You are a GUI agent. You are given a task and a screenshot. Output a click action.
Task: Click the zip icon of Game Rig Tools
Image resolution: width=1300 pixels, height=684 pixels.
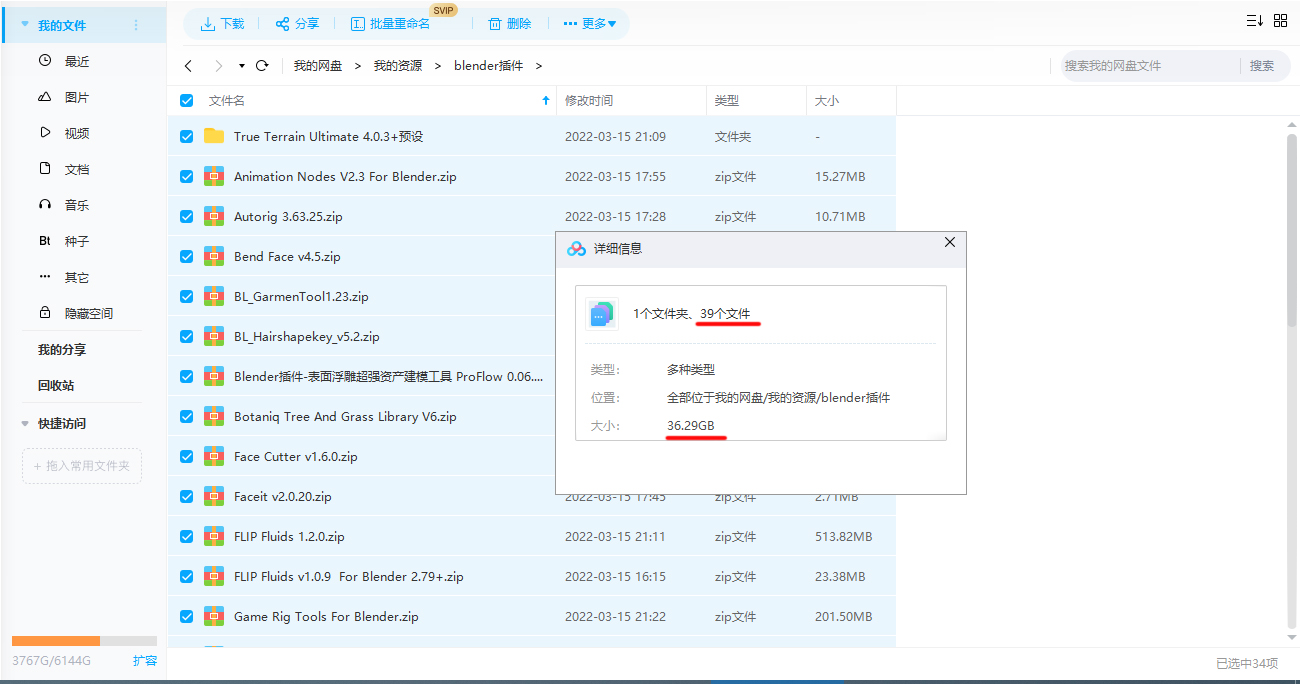(214, 616)
